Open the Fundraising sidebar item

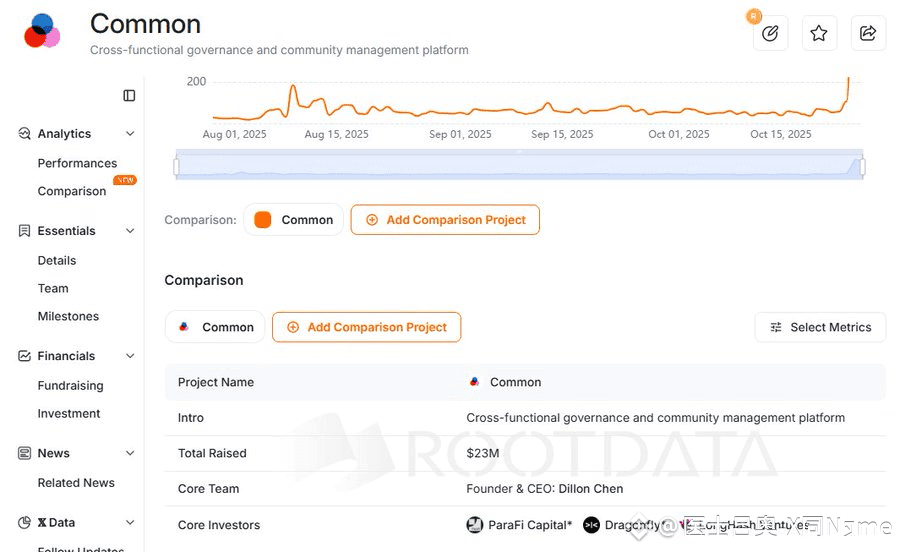click(x=70, y=385)
